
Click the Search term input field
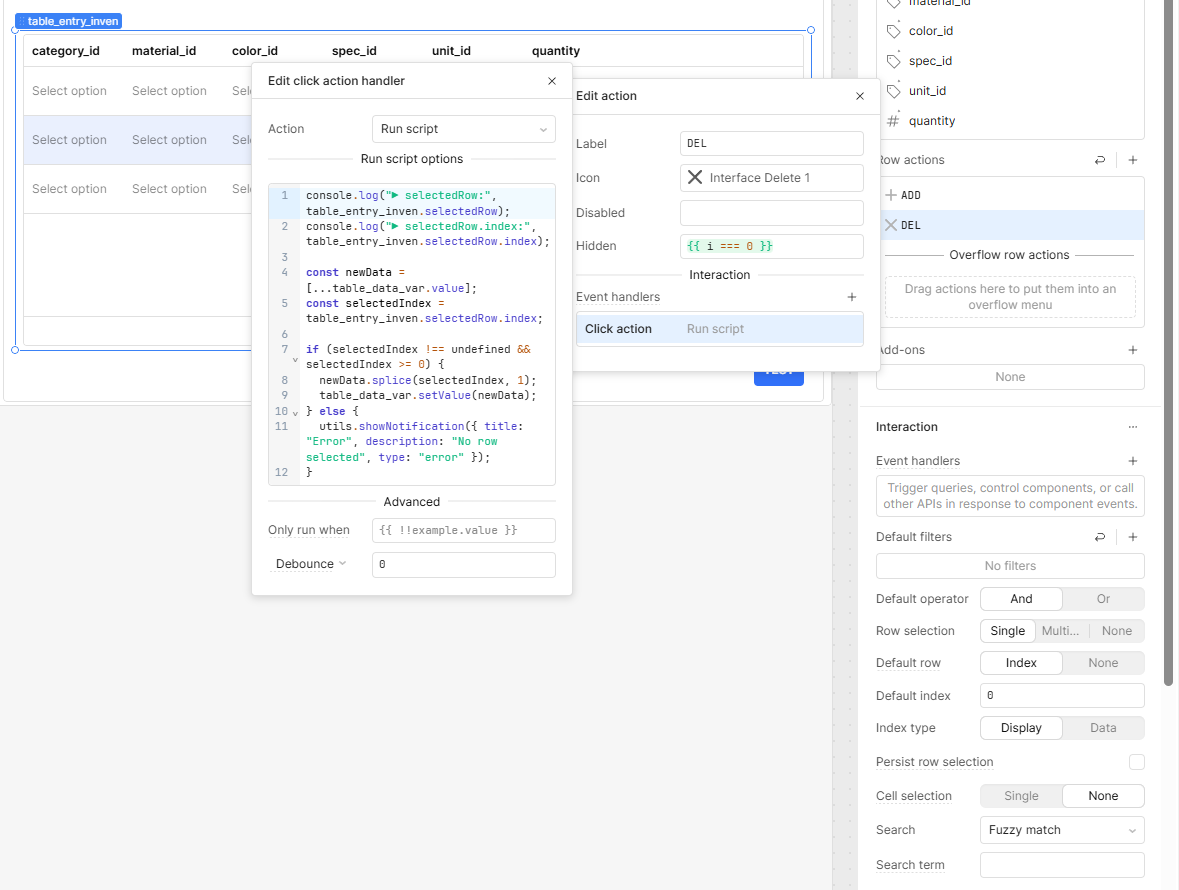(x=1062, y=864)
